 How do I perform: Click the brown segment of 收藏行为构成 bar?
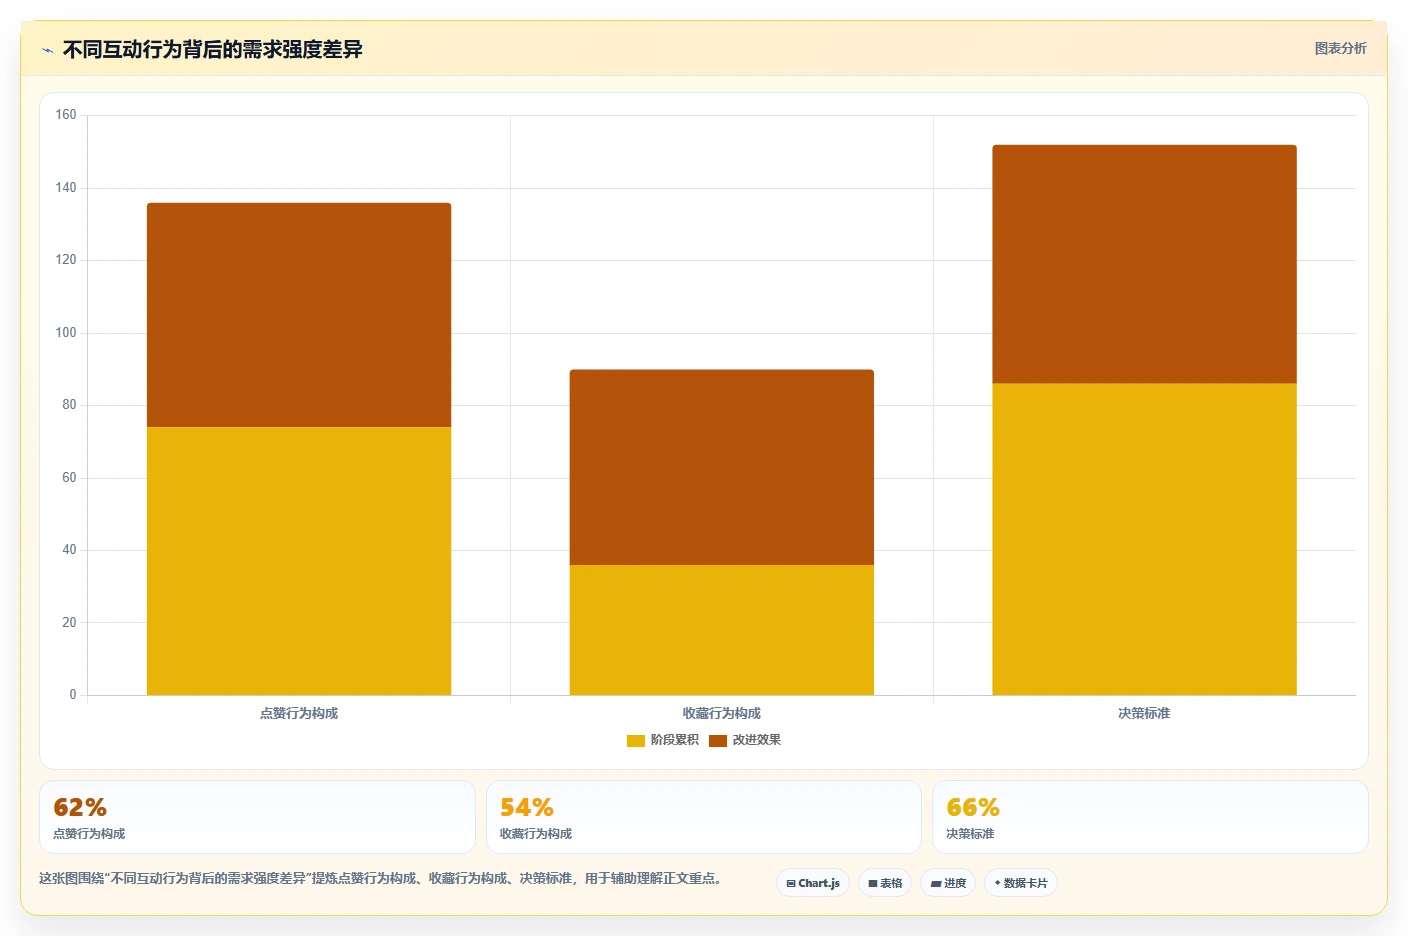pyautogui.click(x=722, y=467)
